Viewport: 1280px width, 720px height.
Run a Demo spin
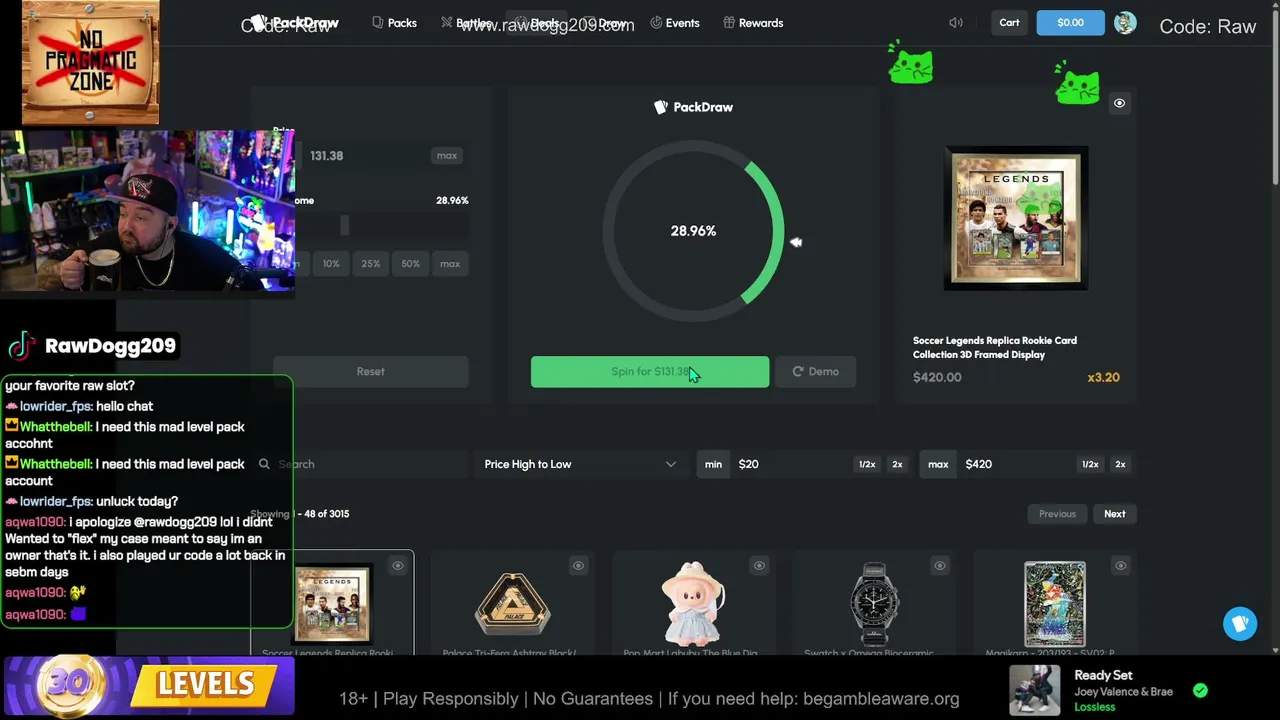coord(815,372)
